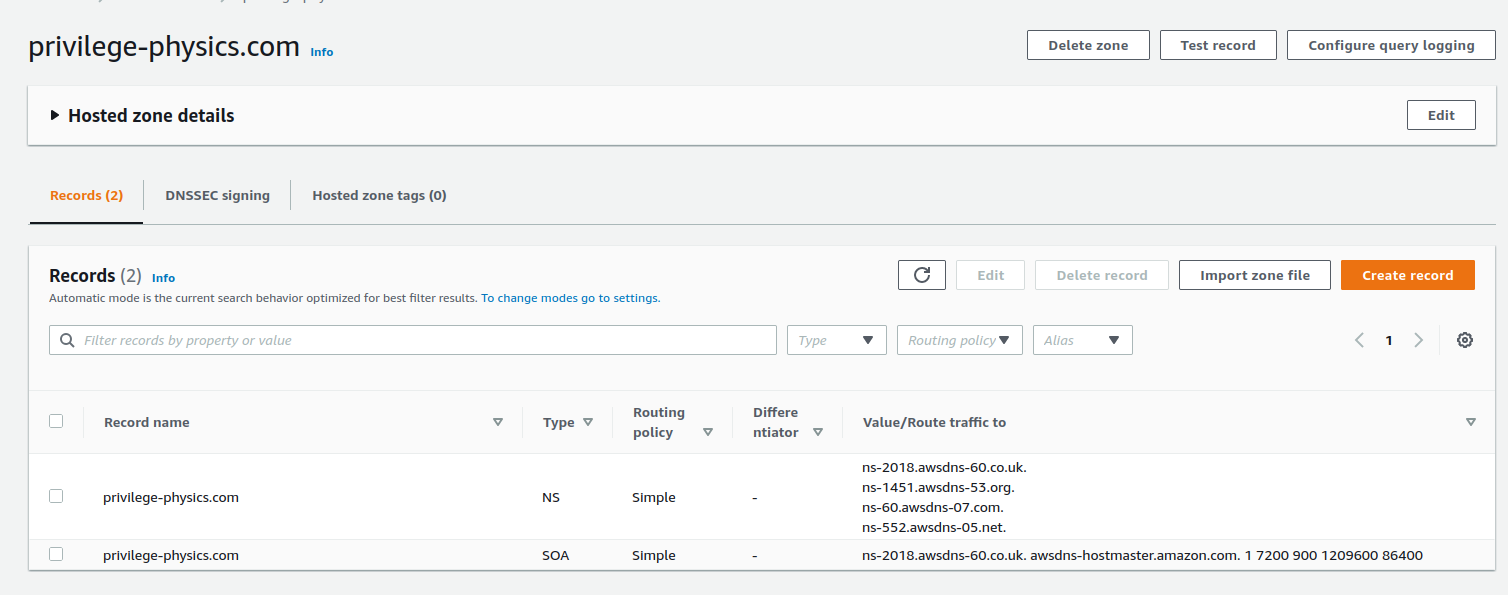Screen dimensions: 1508x595
Task: Click the SOA type cell
Action: coord(556,555)
